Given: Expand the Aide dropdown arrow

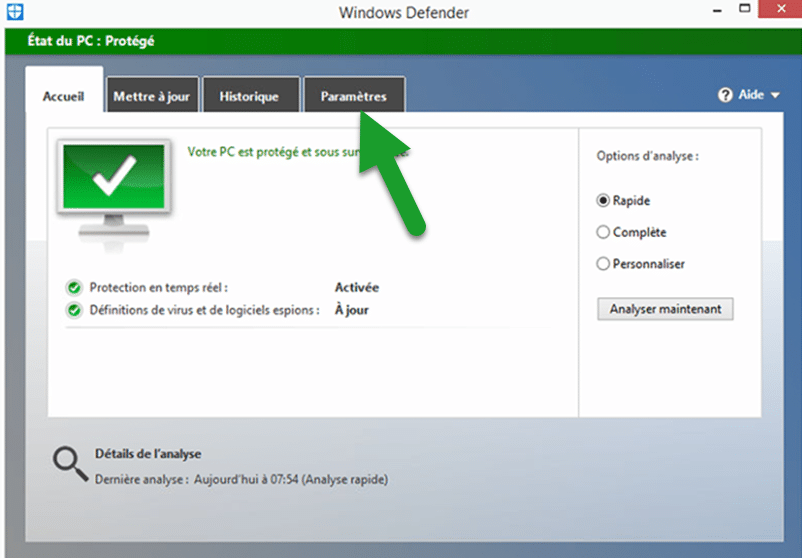Looking at the screenshot, I should tap(775, 95).
